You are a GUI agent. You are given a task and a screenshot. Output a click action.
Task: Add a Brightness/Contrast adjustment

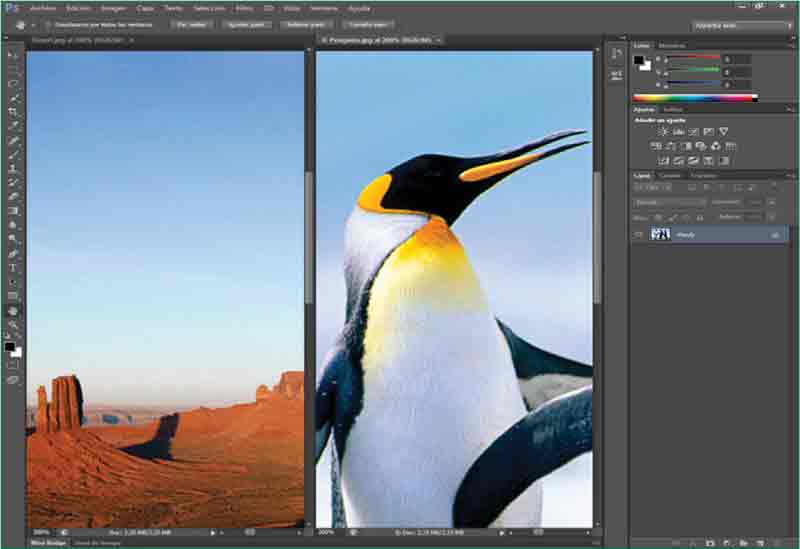click(662, 131)
